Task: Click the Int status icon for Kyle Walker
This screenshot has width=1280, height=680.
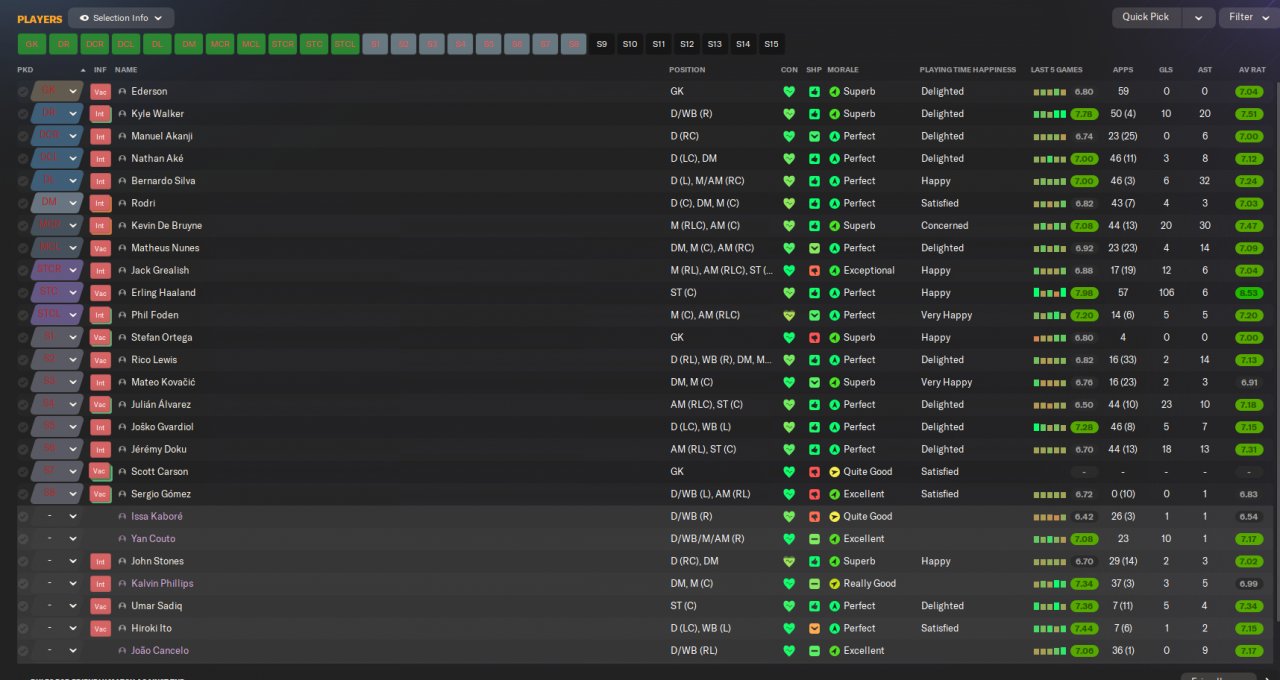Action: (x=100, y=114)
